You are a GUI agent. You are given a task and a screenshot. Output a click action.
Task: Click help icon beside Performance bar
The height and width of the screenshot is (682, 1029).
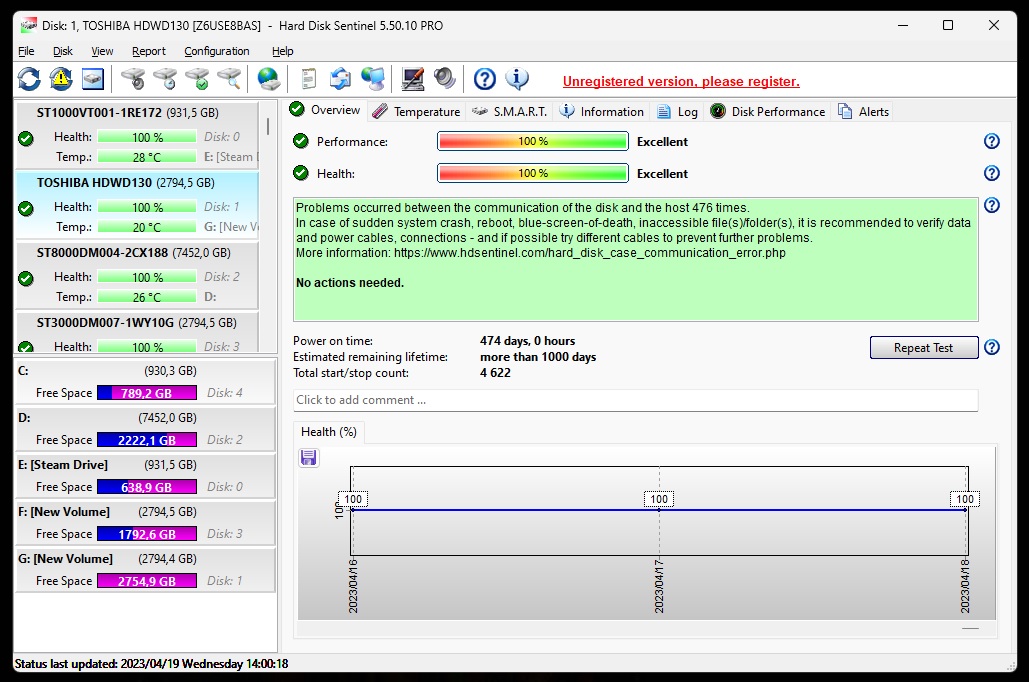point(992,141)
